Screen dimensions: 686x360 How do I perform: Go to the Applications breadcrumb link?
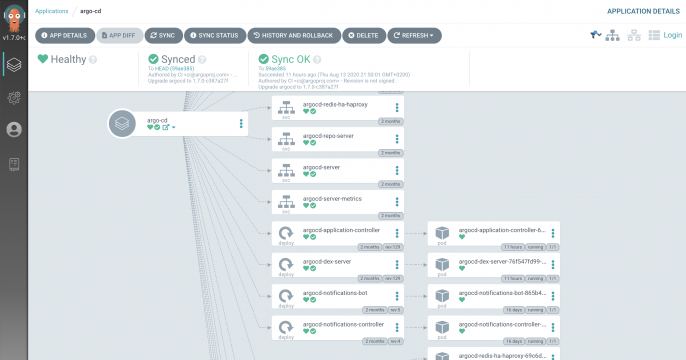(52, 11)
